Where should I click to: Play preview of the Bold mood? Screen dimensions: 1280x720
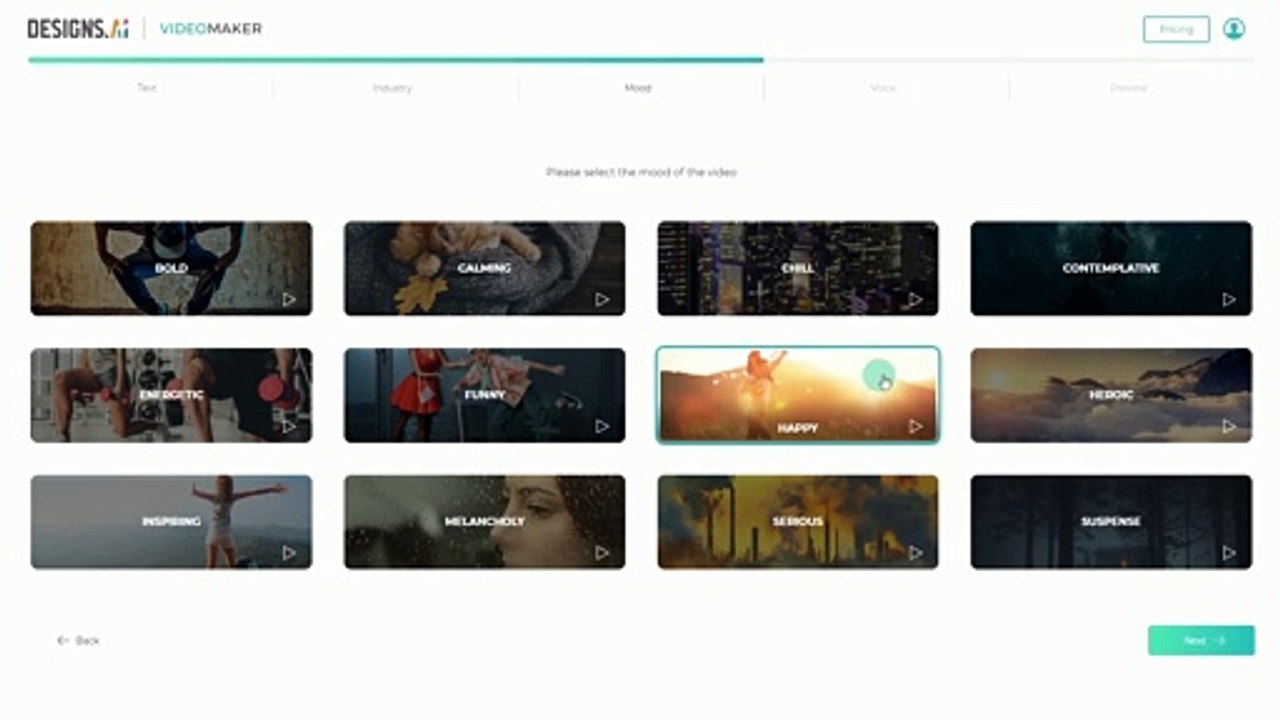[x=289, y=299]
